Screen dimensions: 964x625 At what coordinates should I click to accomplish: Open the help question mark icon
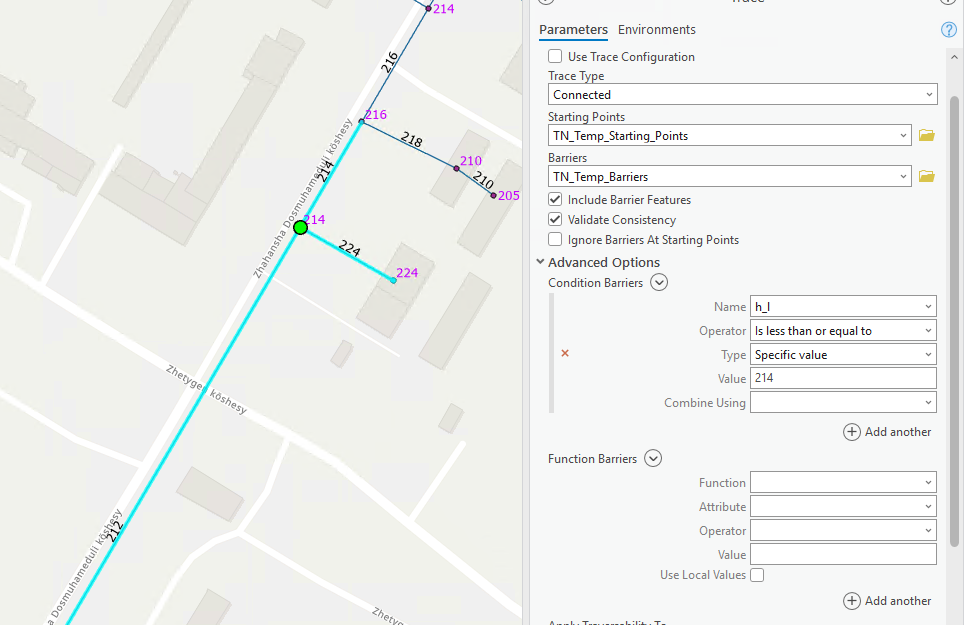(949, 29)
